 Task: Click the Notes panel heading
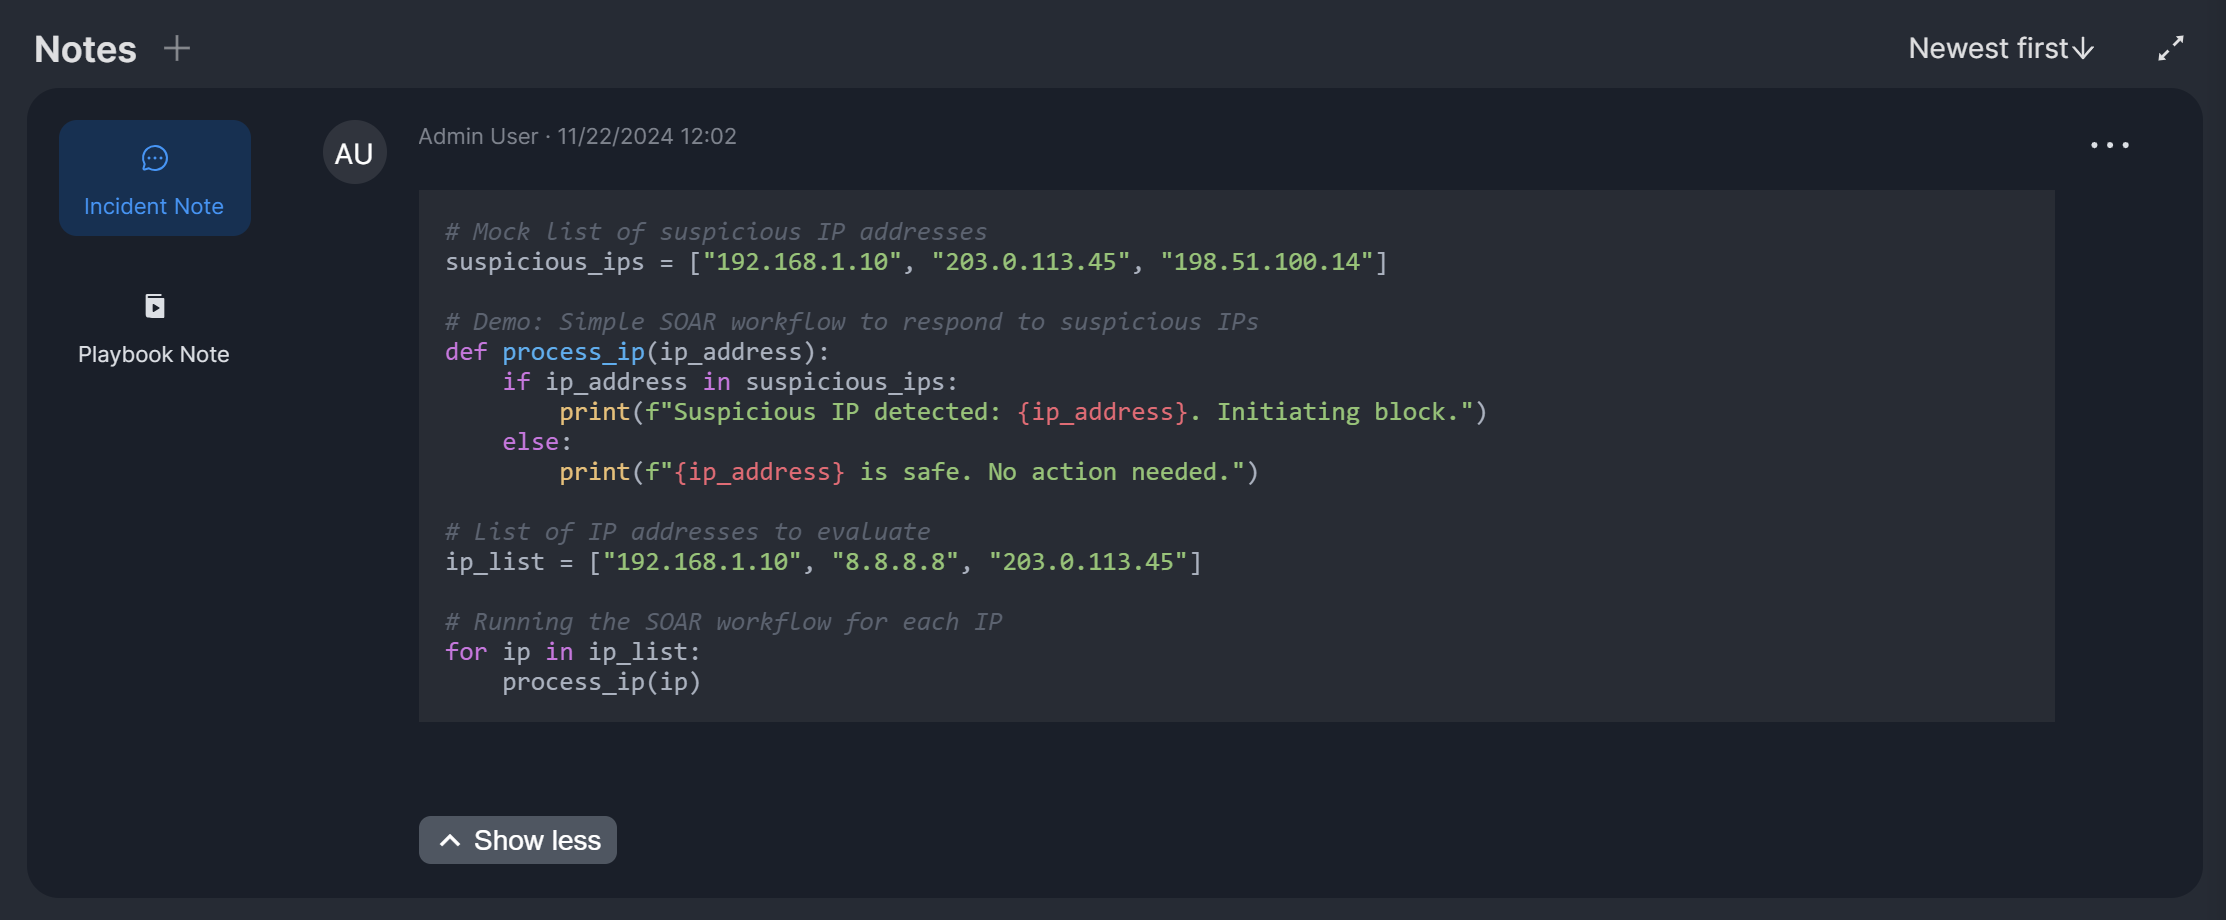coord(85,49)
